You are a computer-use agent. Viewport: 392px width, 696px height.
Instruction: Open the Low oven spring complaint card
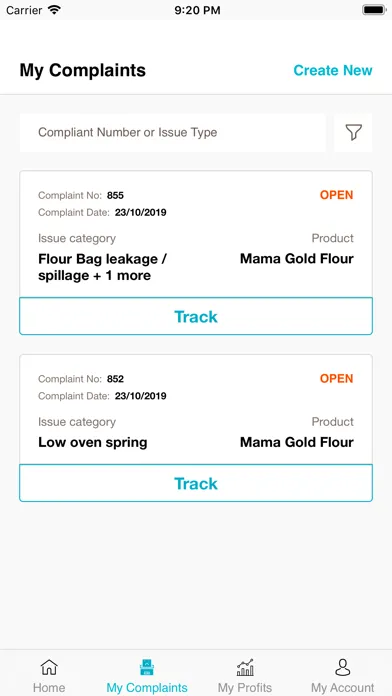tap(196, 409)
